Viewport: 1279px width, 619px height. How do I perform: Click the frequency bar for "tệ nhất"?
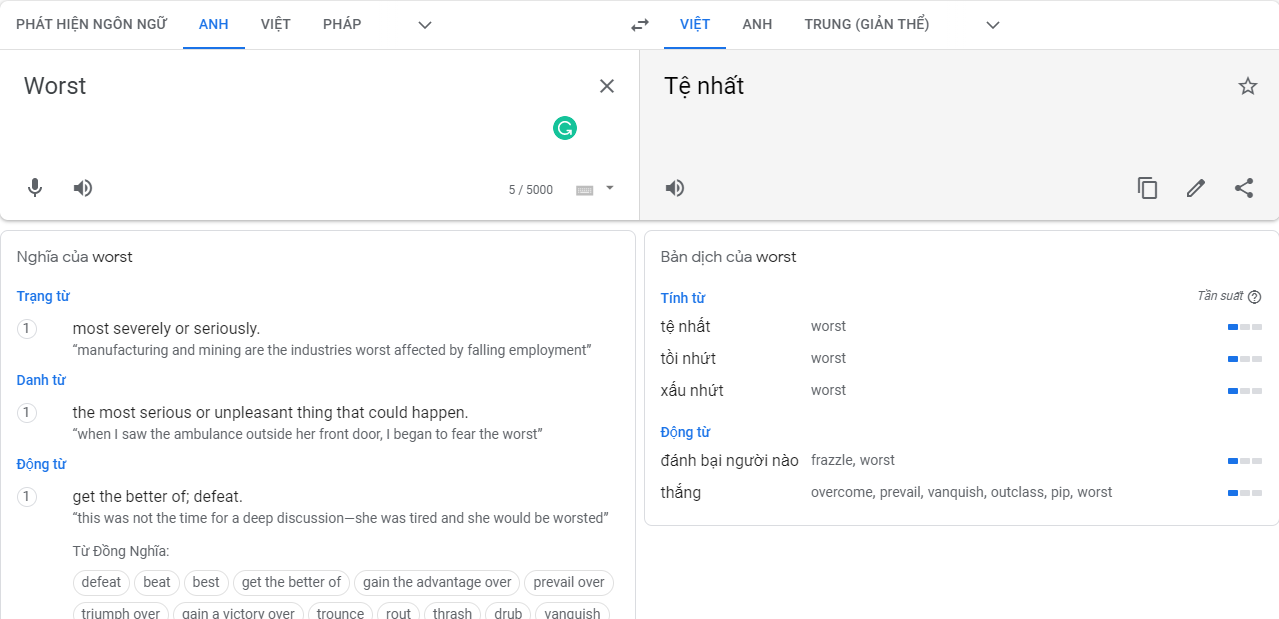[x=1245, y=327]
